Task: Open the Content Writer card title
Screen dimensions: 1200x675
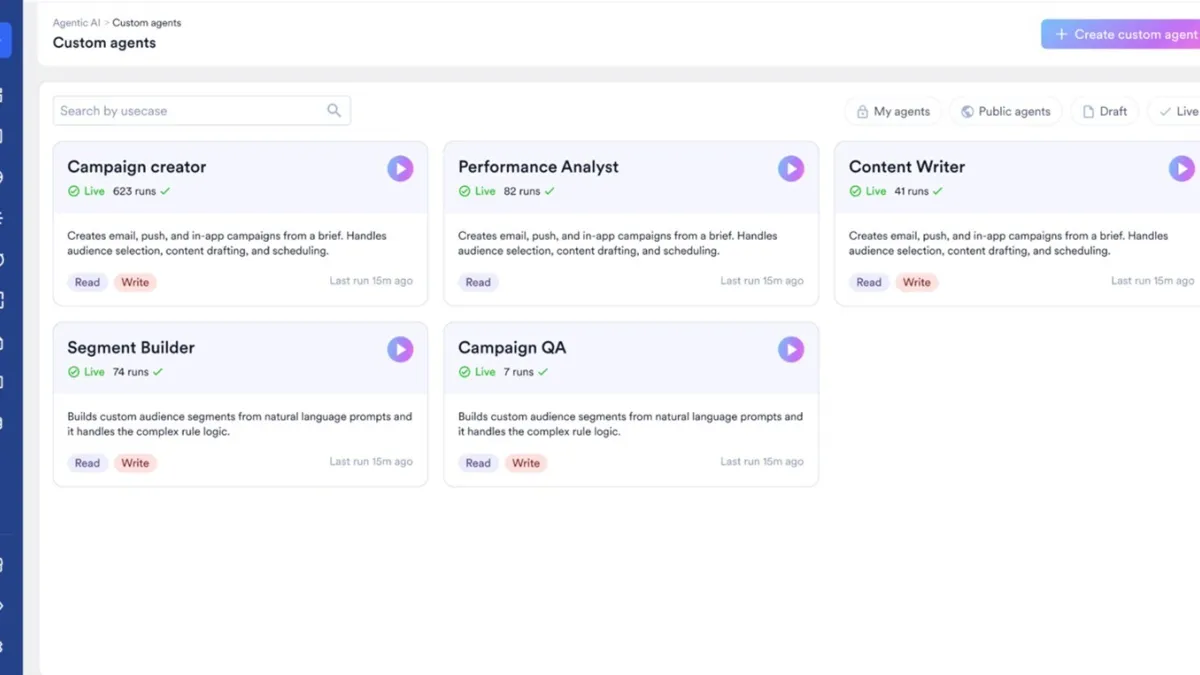Action: pos(907,167)
